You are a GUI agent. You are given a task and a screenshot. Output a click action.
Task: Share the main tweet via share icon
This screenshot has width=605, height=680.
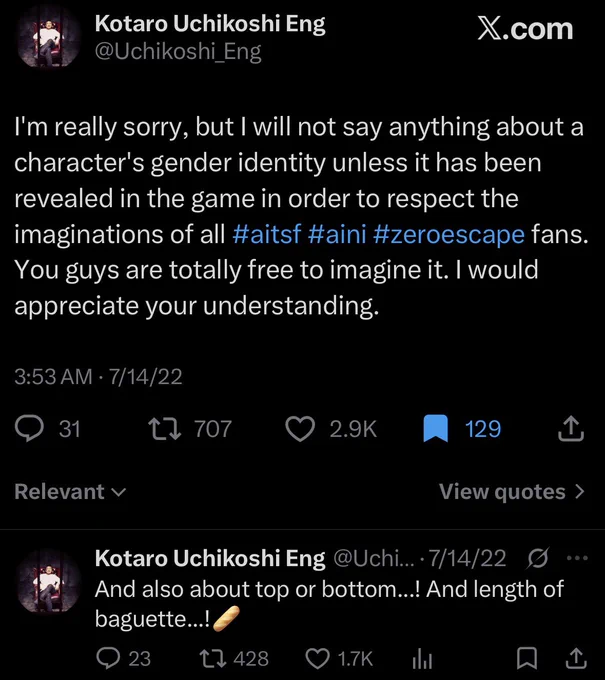pyautogui.click(x=570, y=428)
